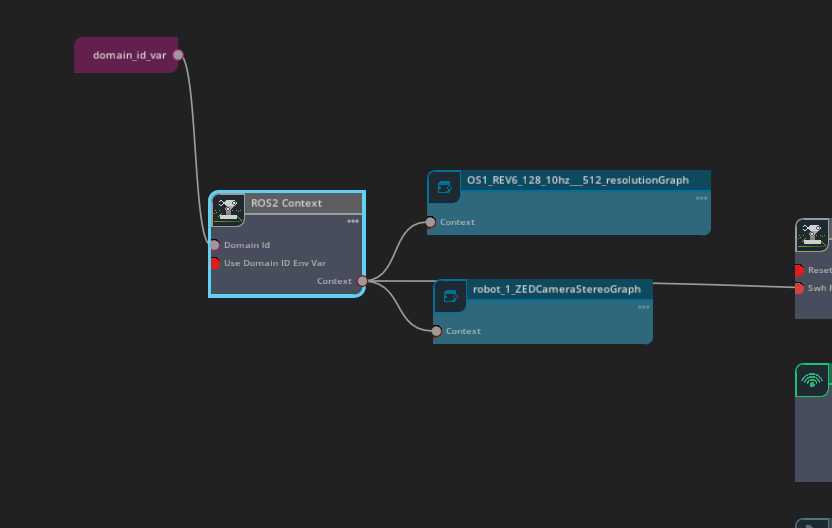The width and height of the screenshot is (832, 528).
Task: Select the OS1_REV6_128_10hz__512_resolutionGraph title
Action: 577,180
